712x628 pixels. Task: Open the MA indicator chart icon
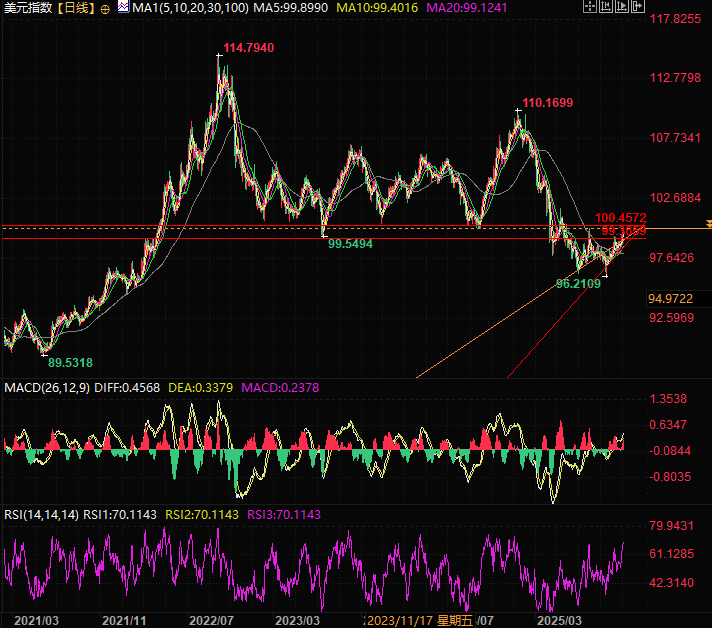click(x=123, y=7)
